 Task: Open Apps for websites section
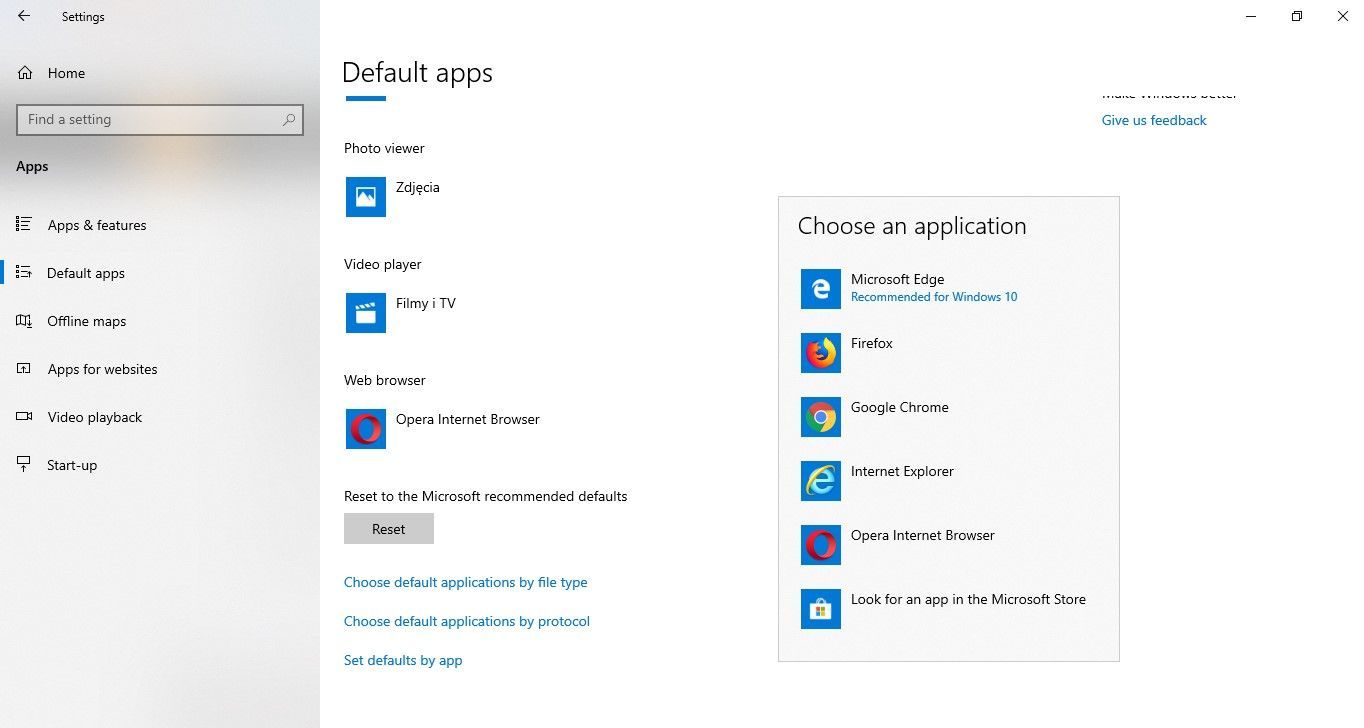[102, 369]
